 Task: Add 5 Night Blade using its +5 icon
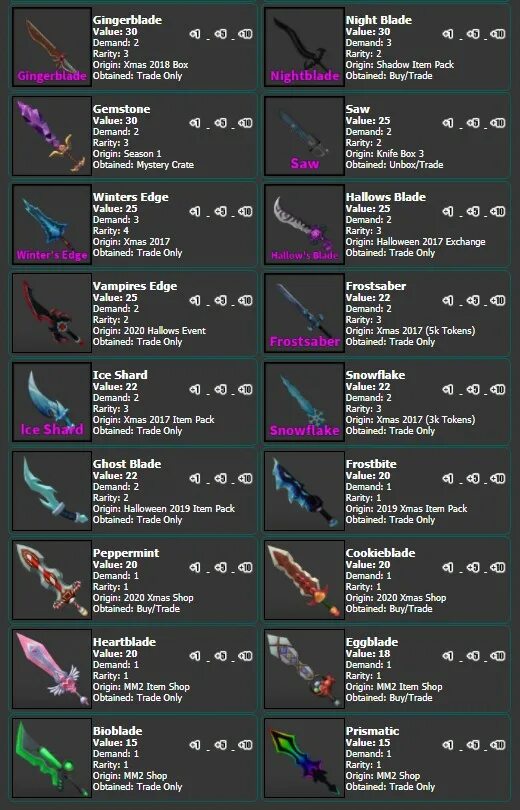click(x=472, y=34)
